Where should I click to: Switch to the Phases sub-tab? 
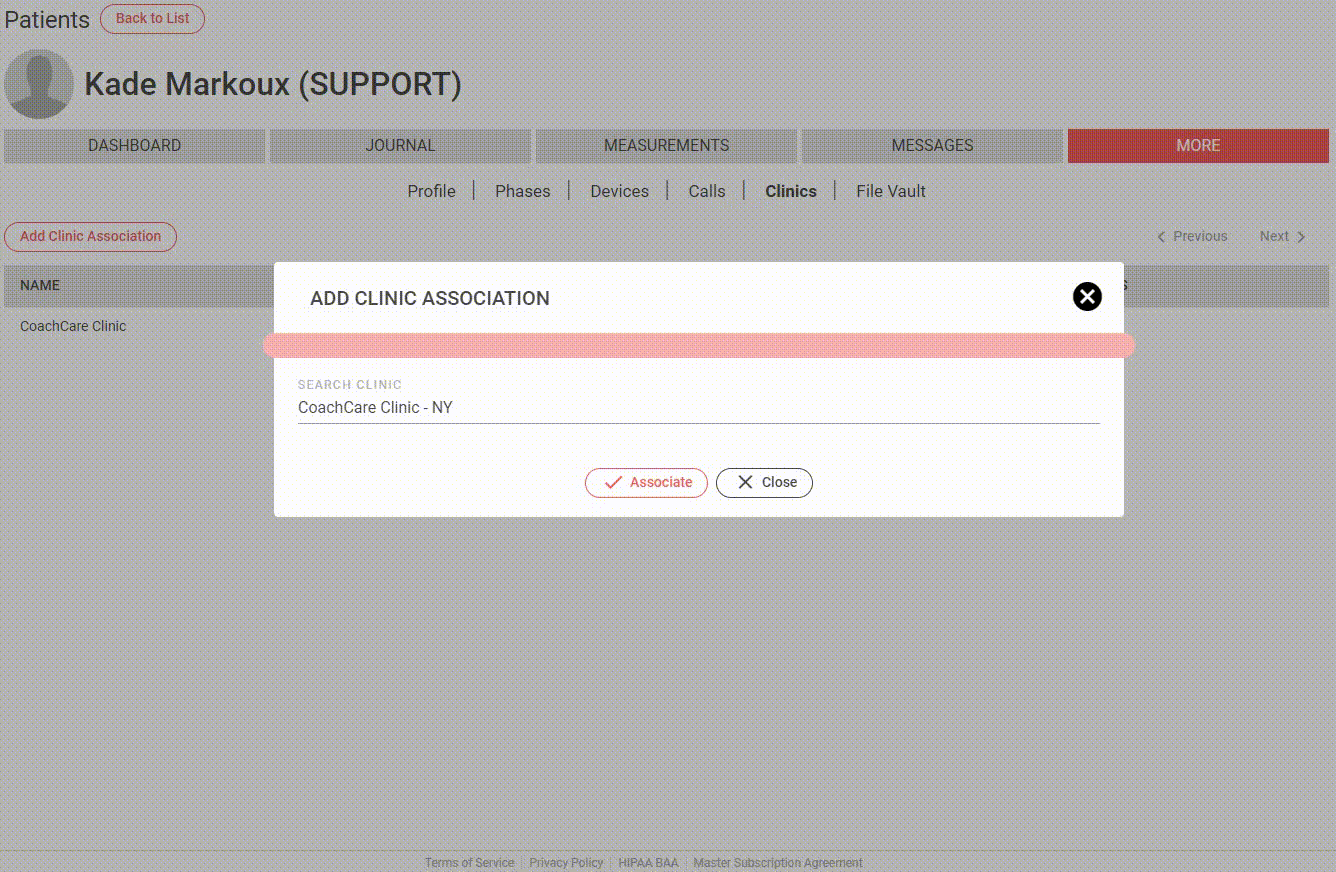click(x=522, y=191)
